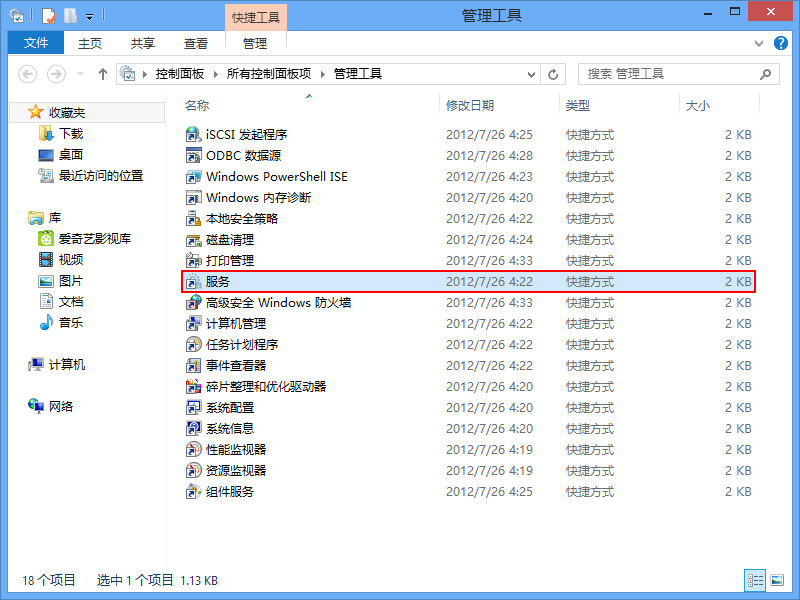Click the 系统信息 icon
Viewport: 800px width, 600px height.
[193, 429]
